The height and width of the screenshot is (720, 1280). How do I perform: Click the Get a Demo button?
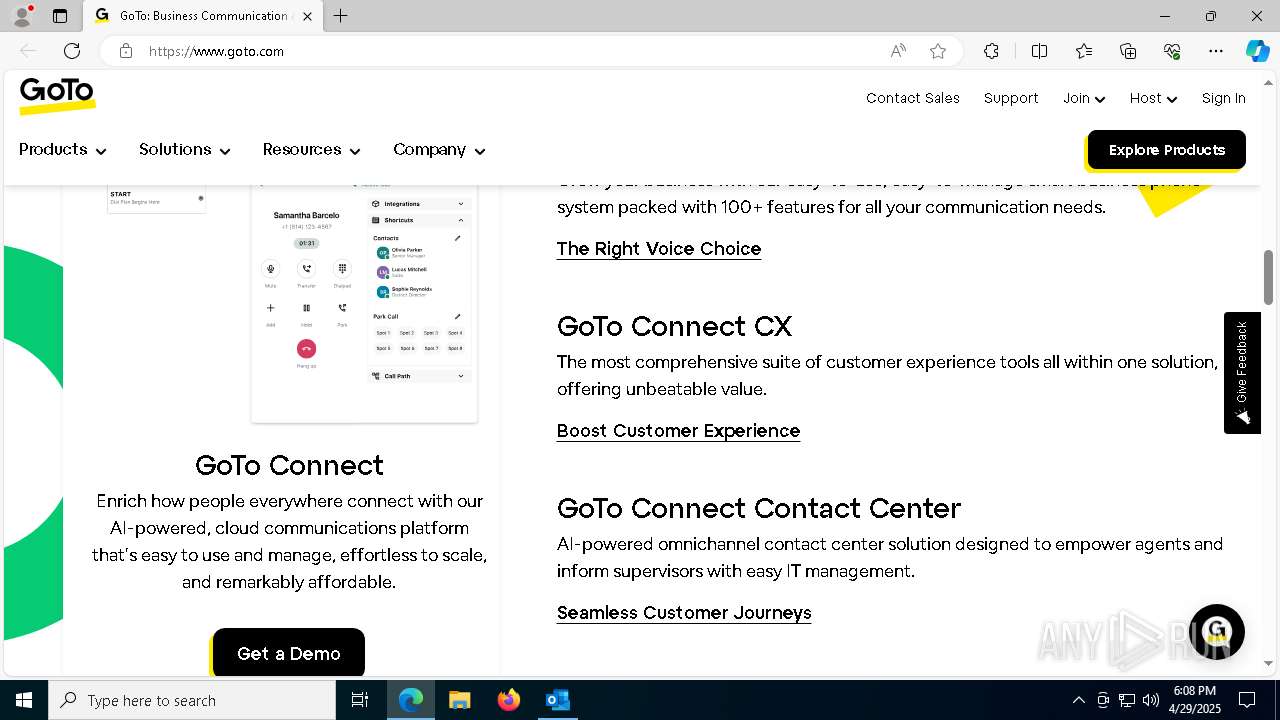click(x=288, y=653)
